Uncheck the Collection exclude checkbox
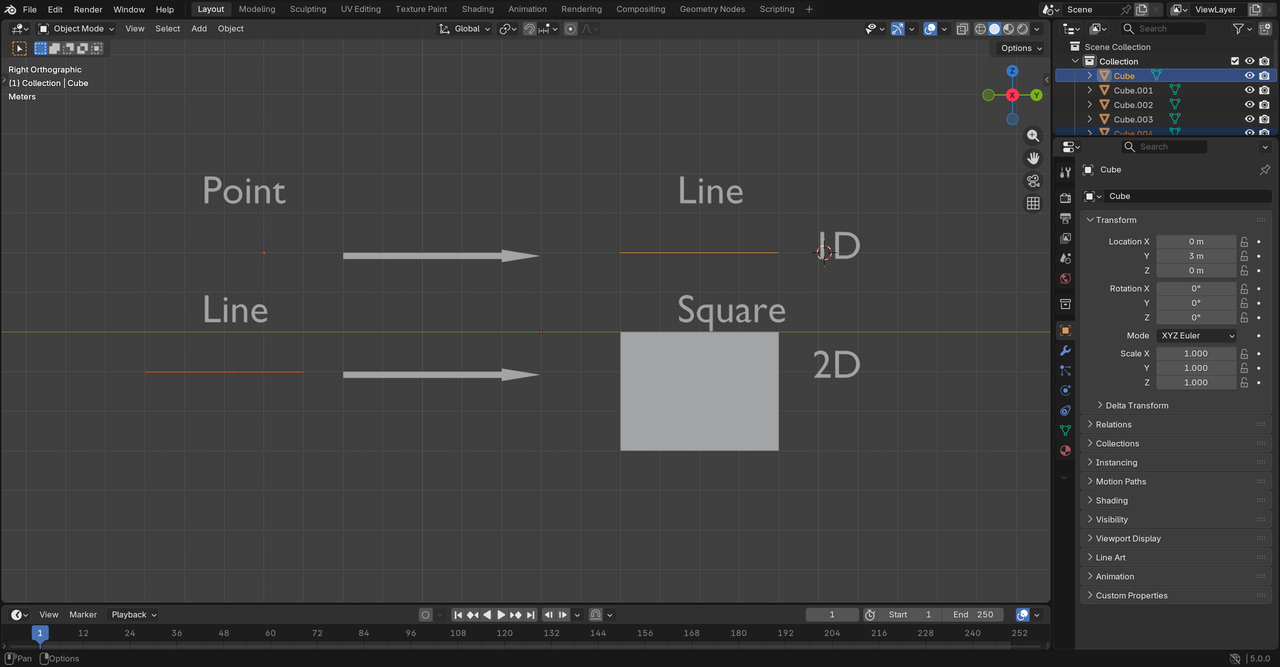This screenshot has width=1280, height=667. 1234,61
